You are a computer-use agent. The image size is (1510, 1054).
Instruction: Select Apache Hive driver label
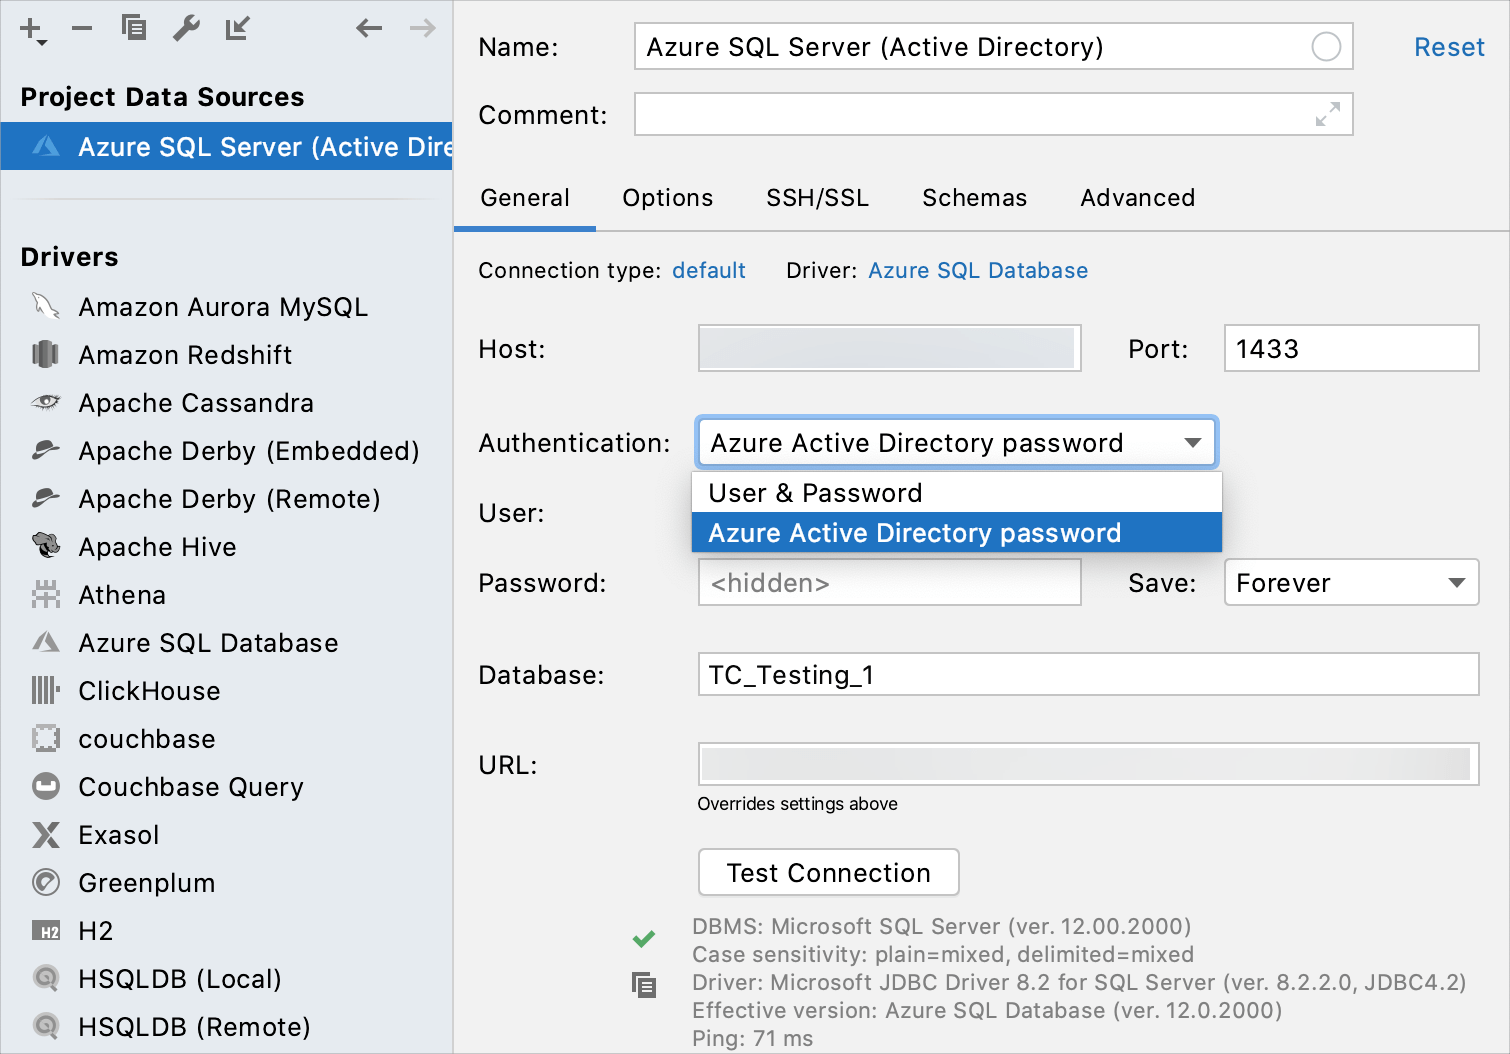[157, 547]
